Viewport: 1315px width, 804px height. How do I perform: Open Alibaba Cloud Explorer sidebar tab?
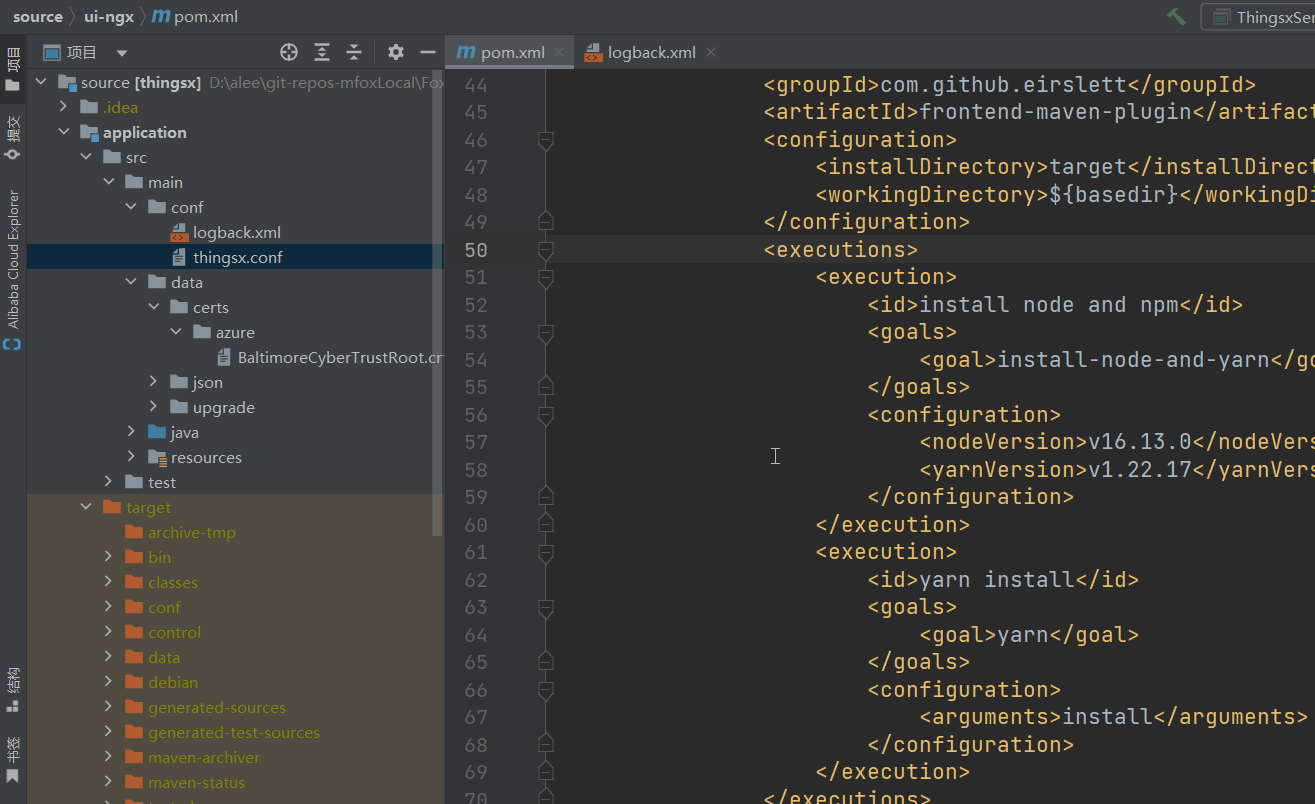tap(13, 269)
